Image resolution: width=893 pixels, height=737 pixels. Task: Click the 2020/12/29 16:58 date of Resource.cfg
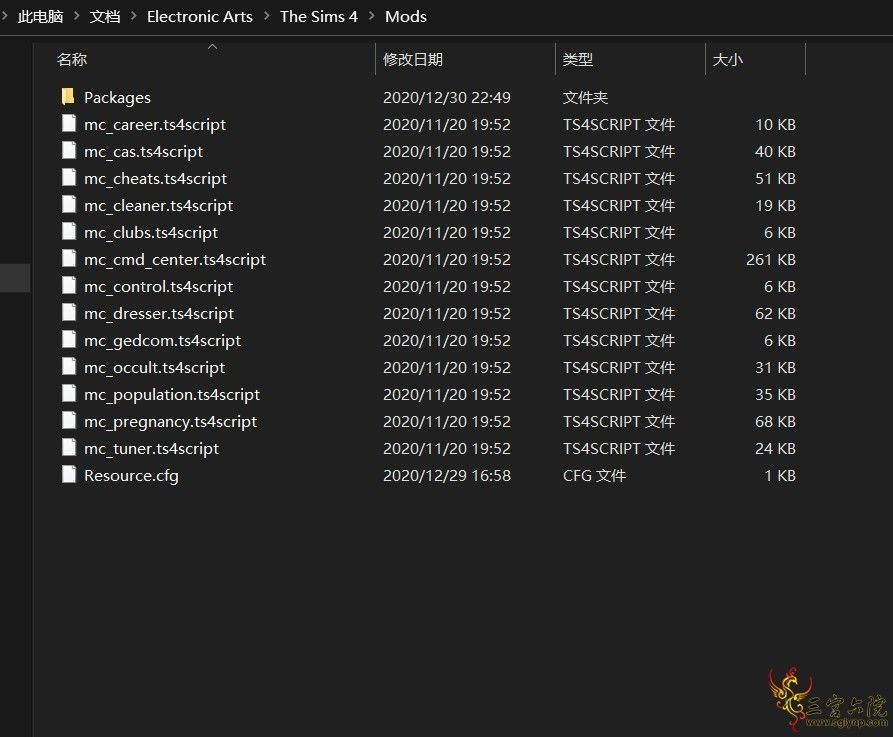pos(447,476)
